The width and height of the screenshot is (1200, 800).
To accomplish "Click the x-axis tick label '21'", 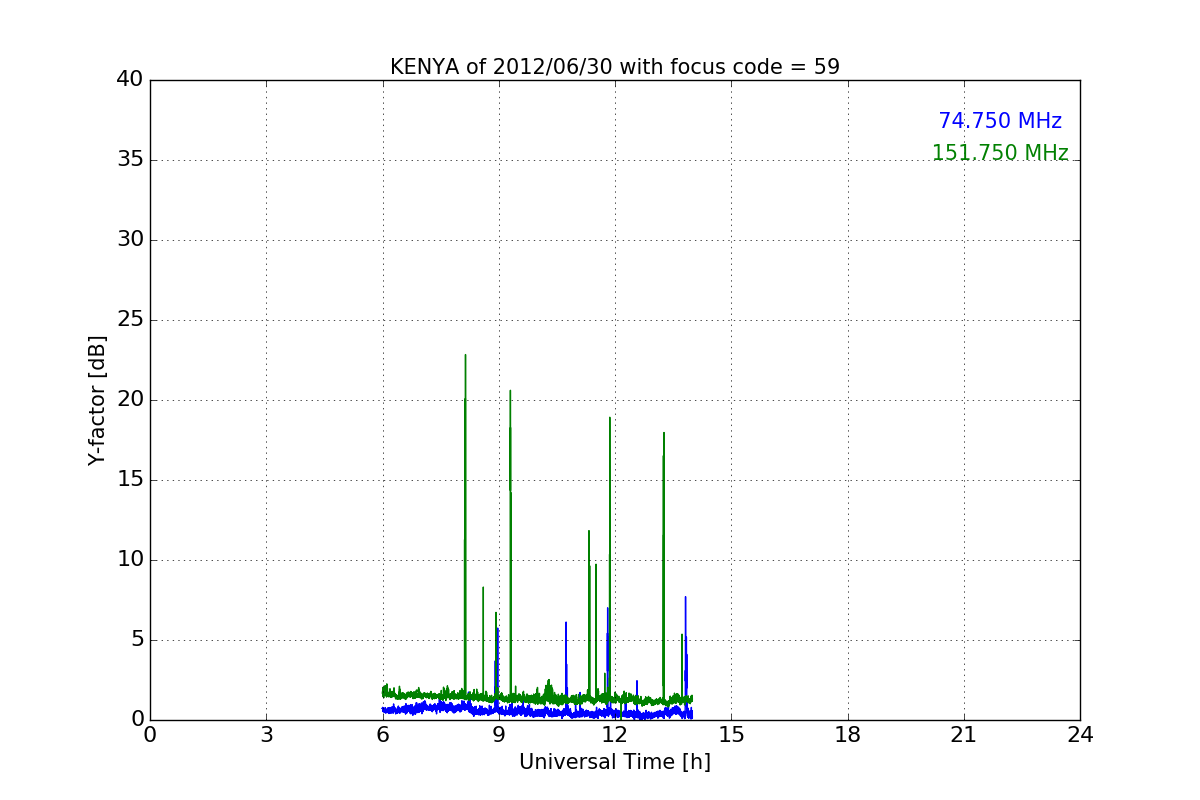I will 964,735.
